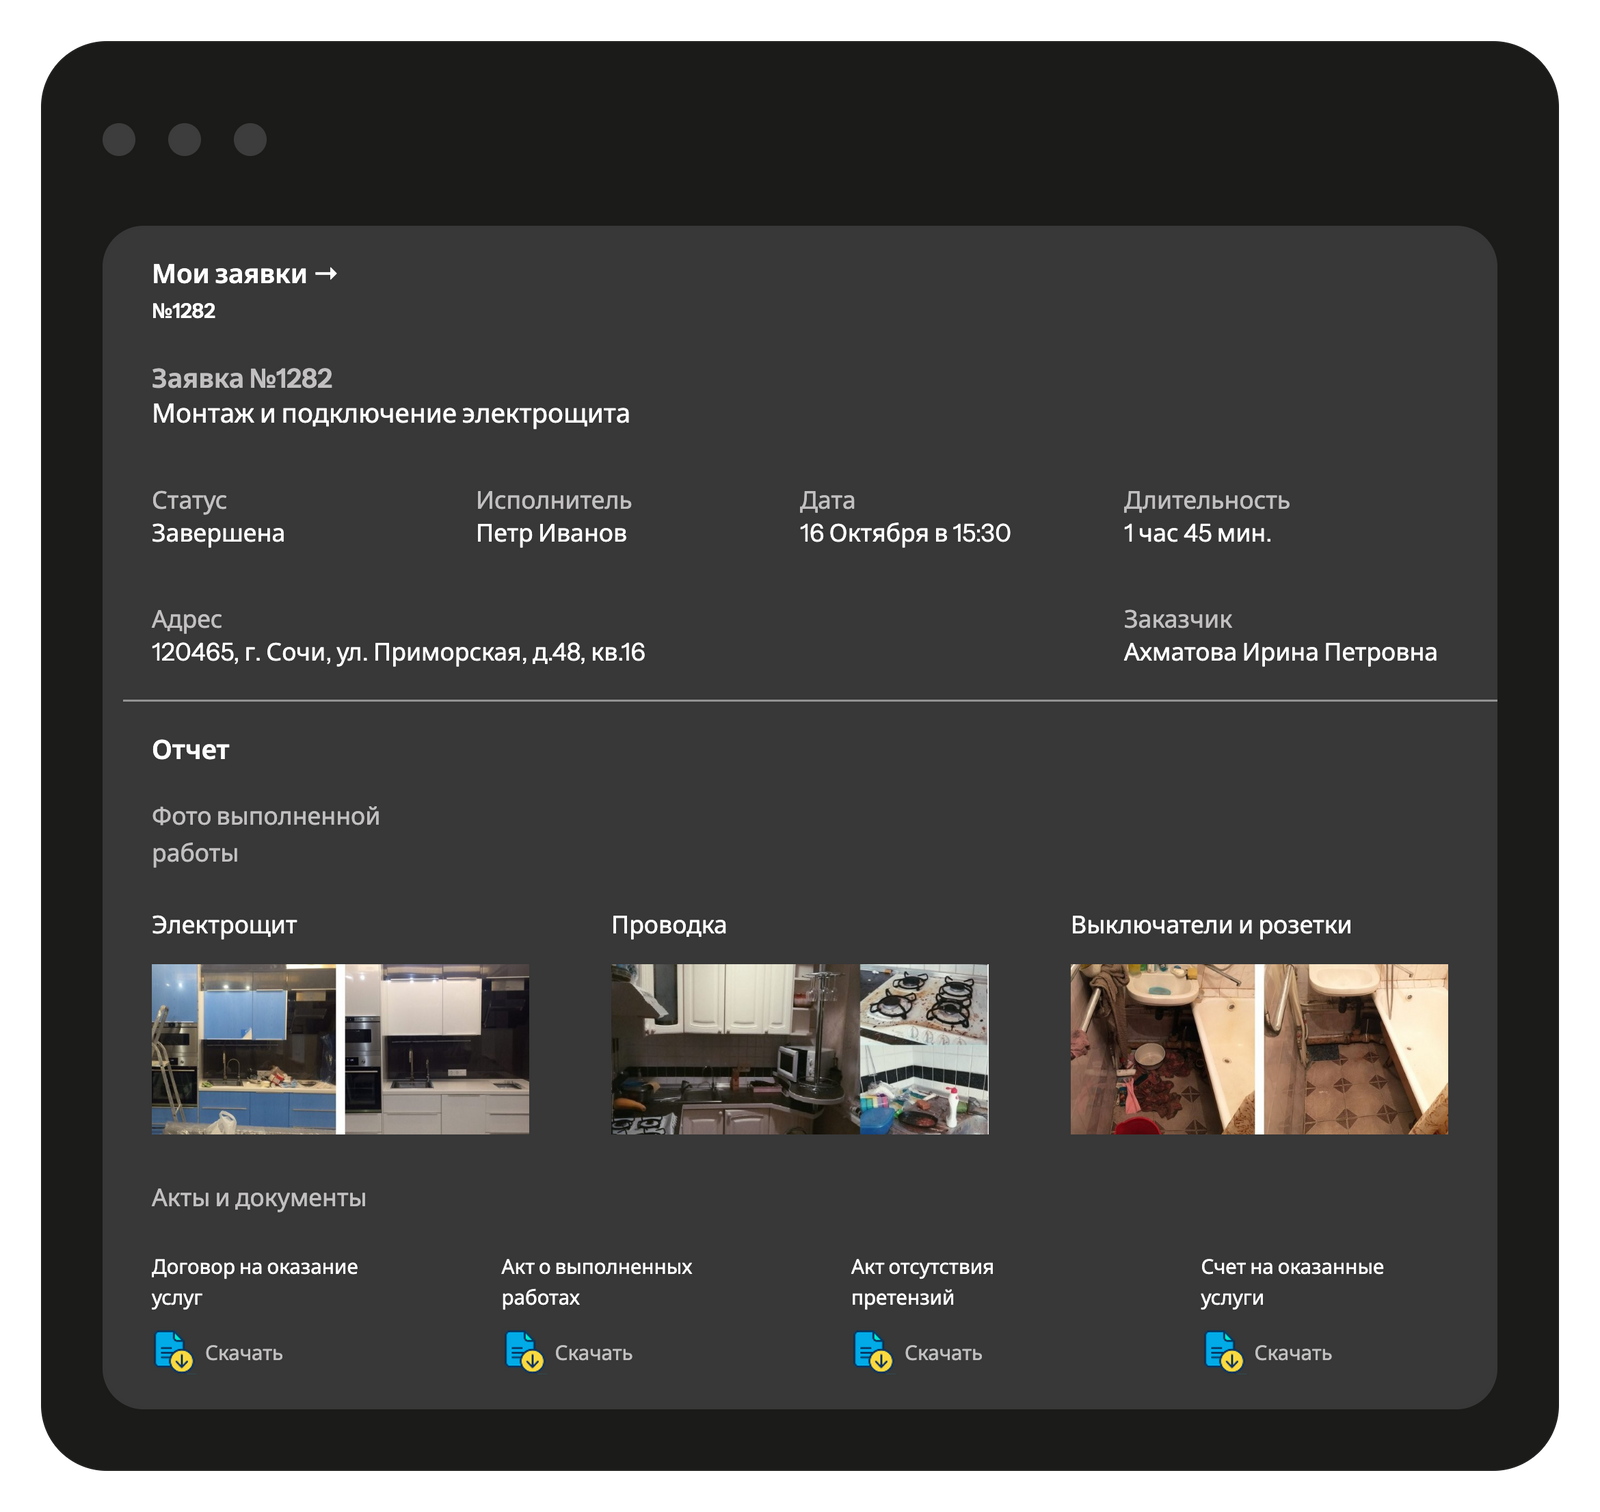
Task: Click document title 'Акт о выполненных работах'
Action: tap(597, 1282)
